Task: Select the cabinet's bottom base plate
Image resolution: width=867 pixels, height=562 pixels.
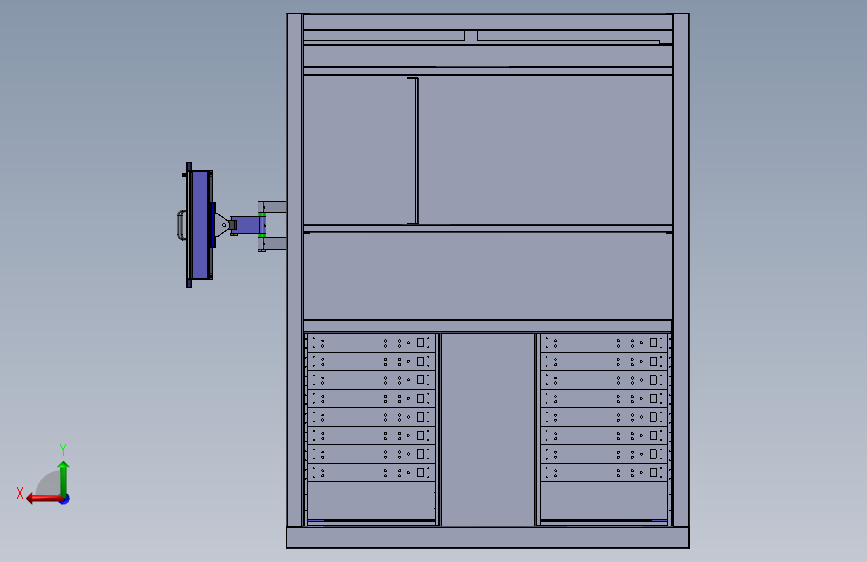Action: point(488,537)
